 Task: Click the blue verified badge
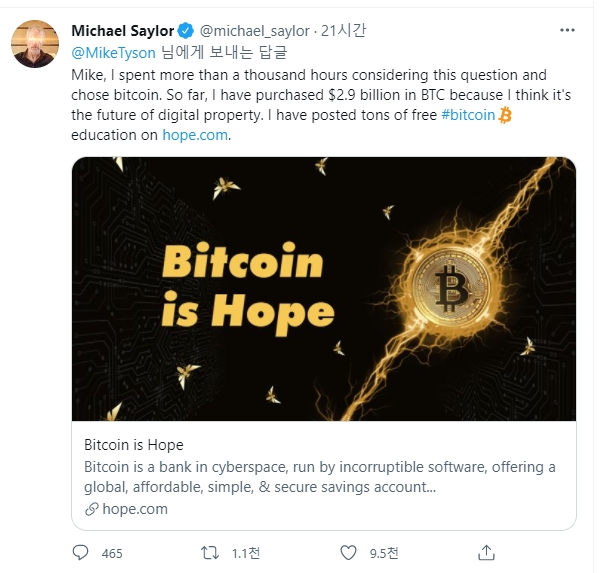(x=185, y=32)
